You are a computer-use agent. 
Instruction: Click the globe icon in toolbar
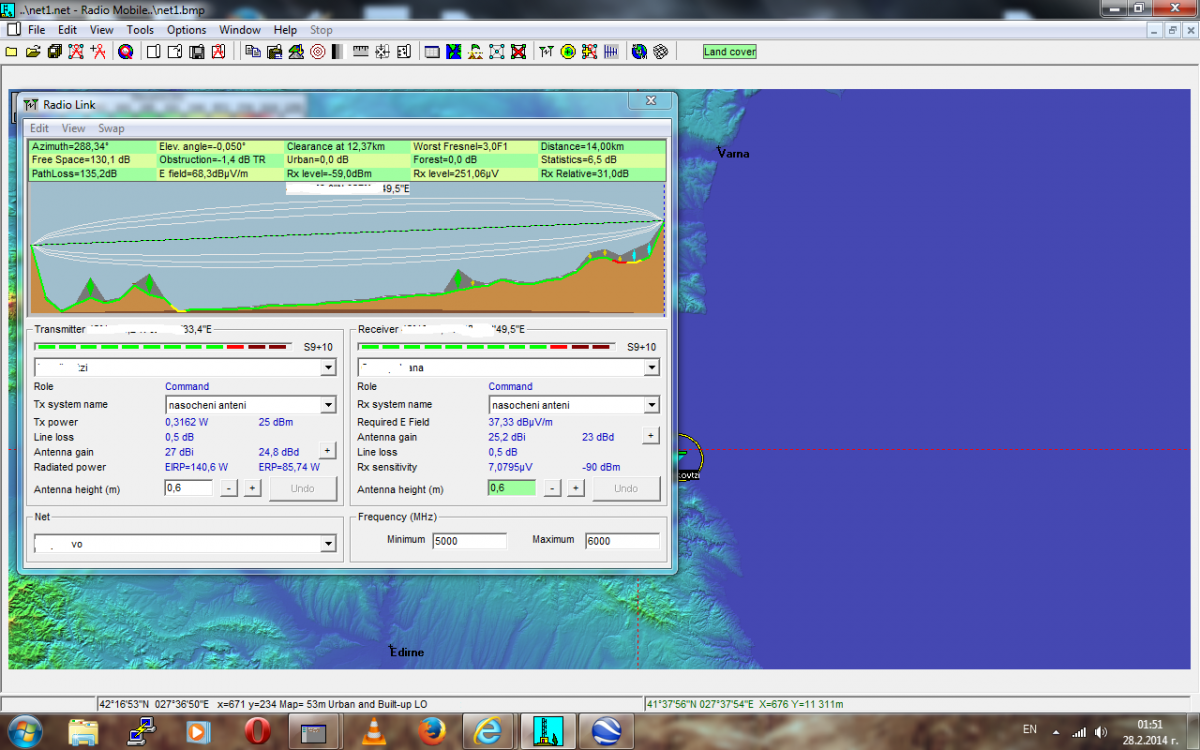639,51
